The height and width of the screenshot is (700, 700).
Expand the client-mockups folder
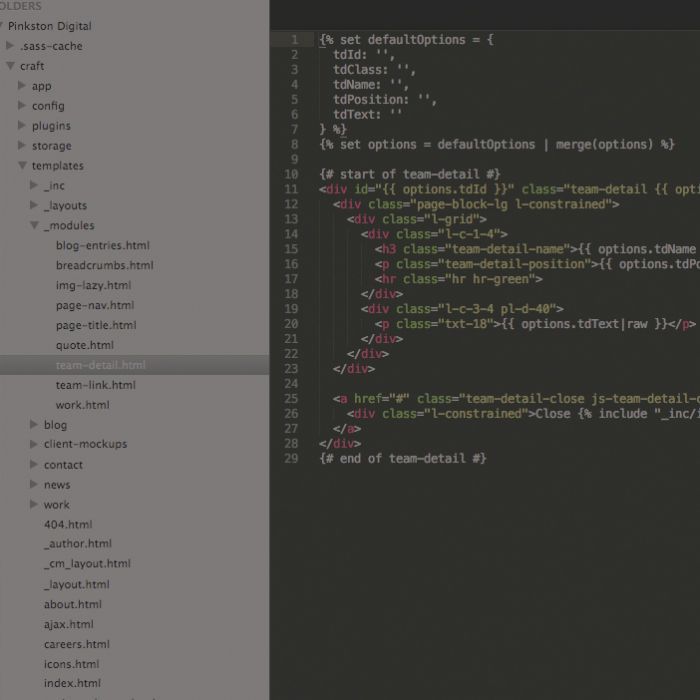(35, 444)
